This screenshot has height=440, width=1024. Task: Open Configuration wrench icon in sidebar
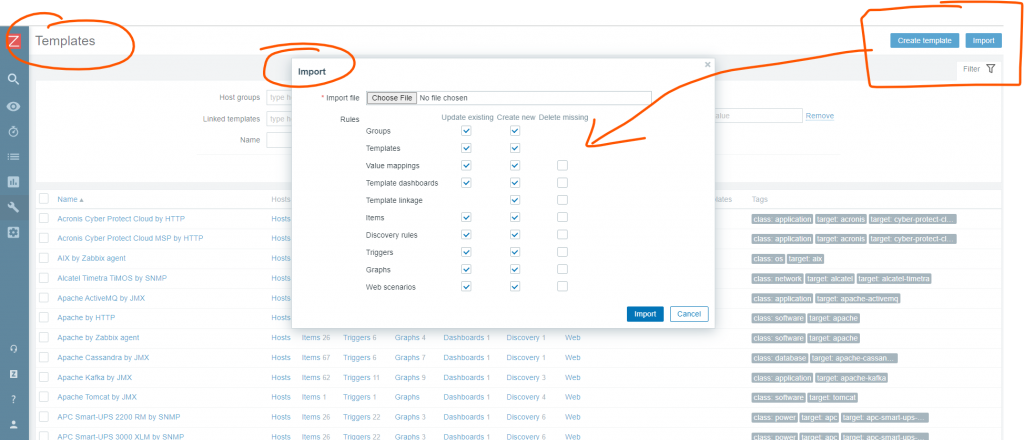coord(14,207)
